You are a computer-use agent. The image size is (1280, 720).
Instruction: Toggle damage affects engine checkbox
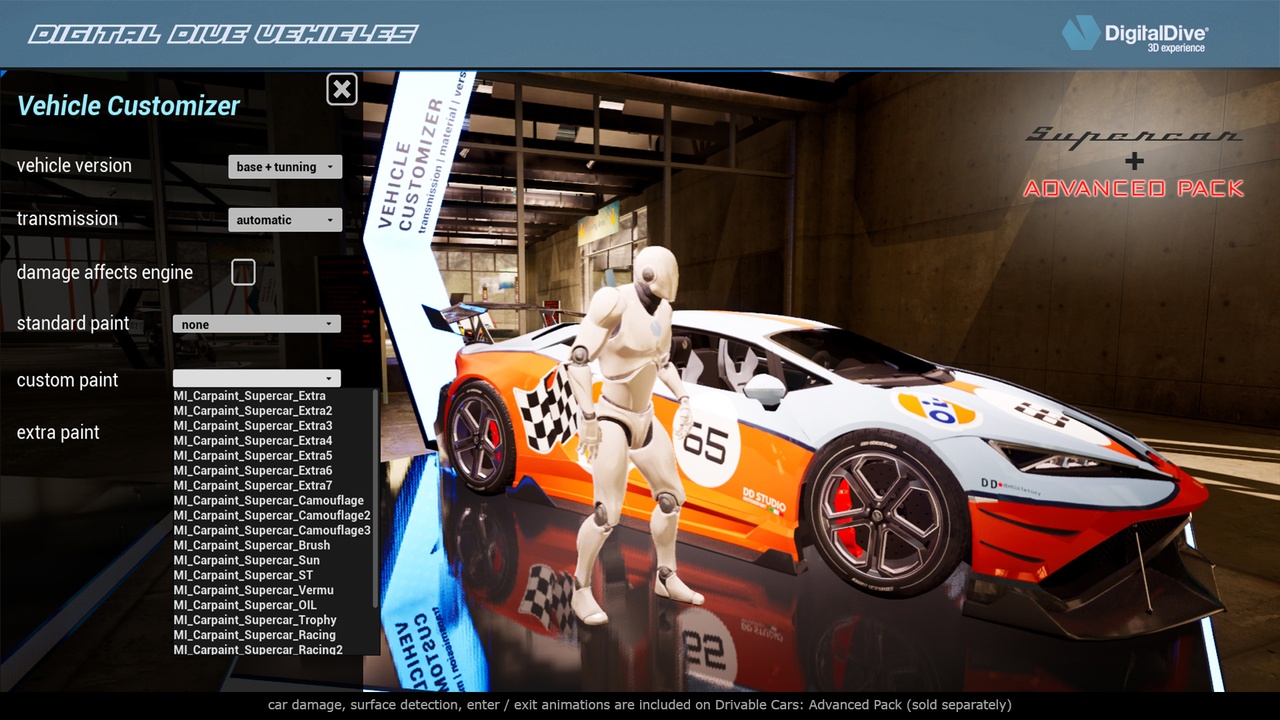click(x=243, y=272)
